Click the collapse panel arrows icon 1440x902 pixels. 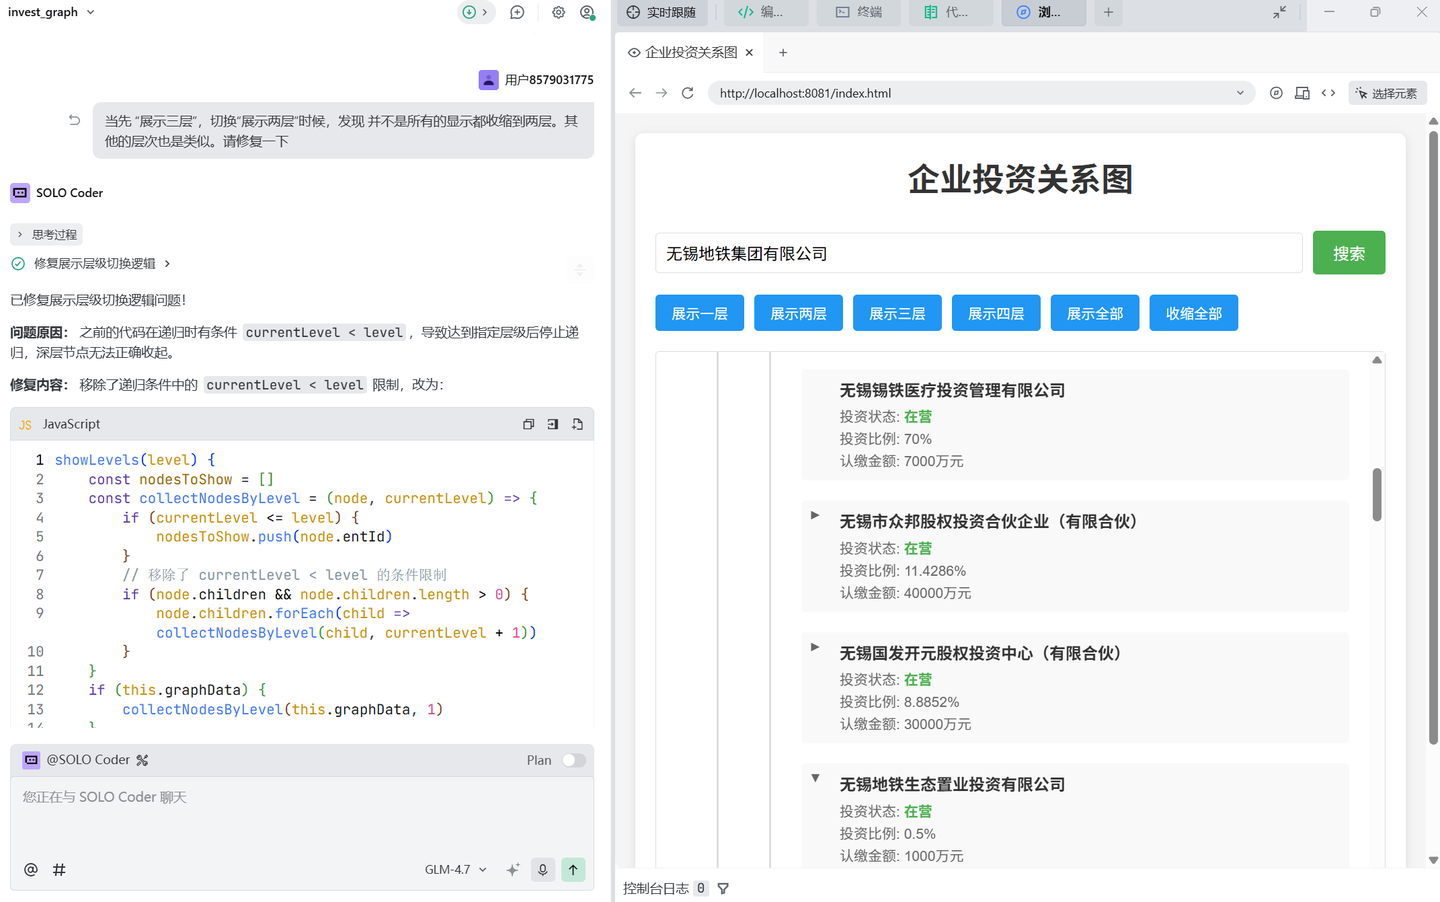(1279, 12)
